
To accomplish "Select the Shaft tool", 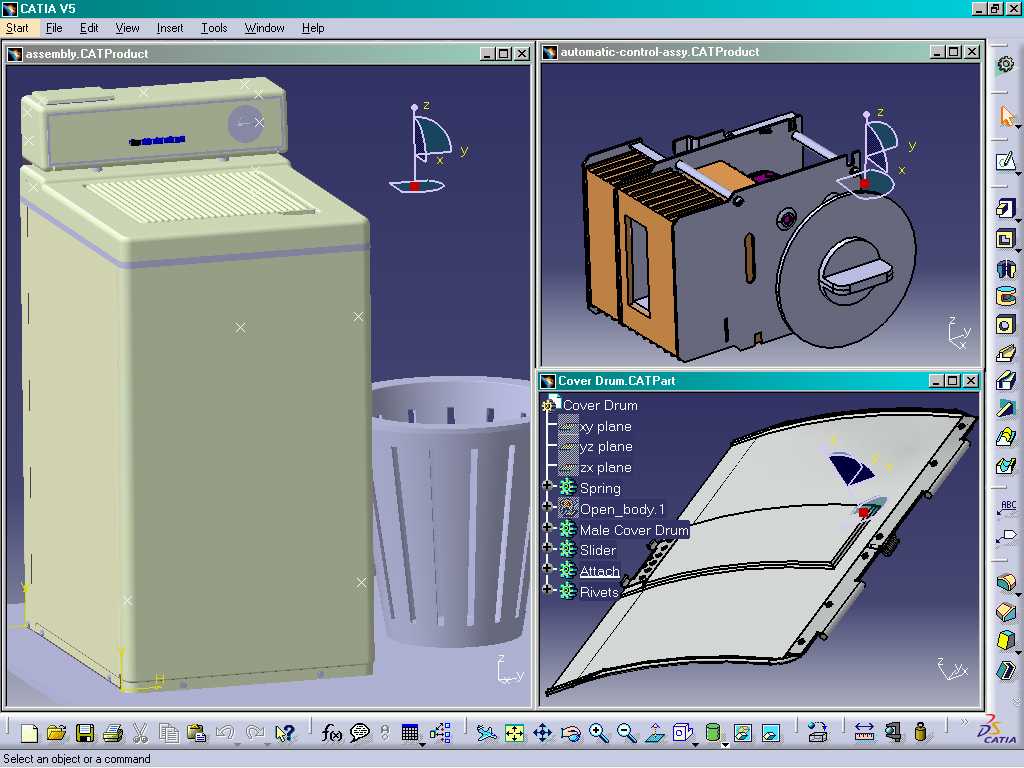I will pos(1006,268).
